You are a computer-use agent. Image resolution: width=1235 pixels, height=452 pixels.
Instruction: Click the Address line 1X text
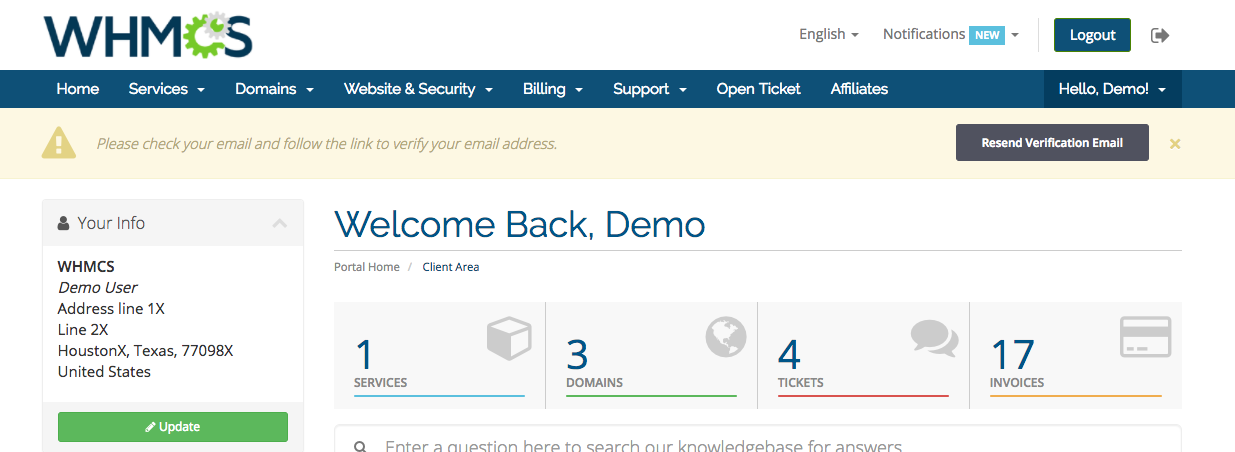[111, 309]
